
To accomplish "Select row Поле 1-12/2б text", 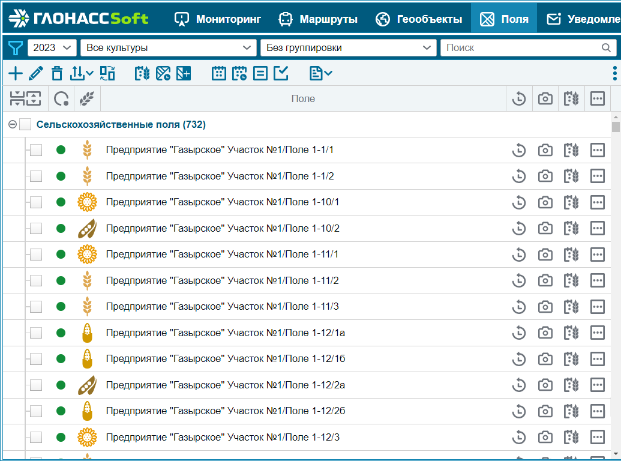I will (226, 411).
